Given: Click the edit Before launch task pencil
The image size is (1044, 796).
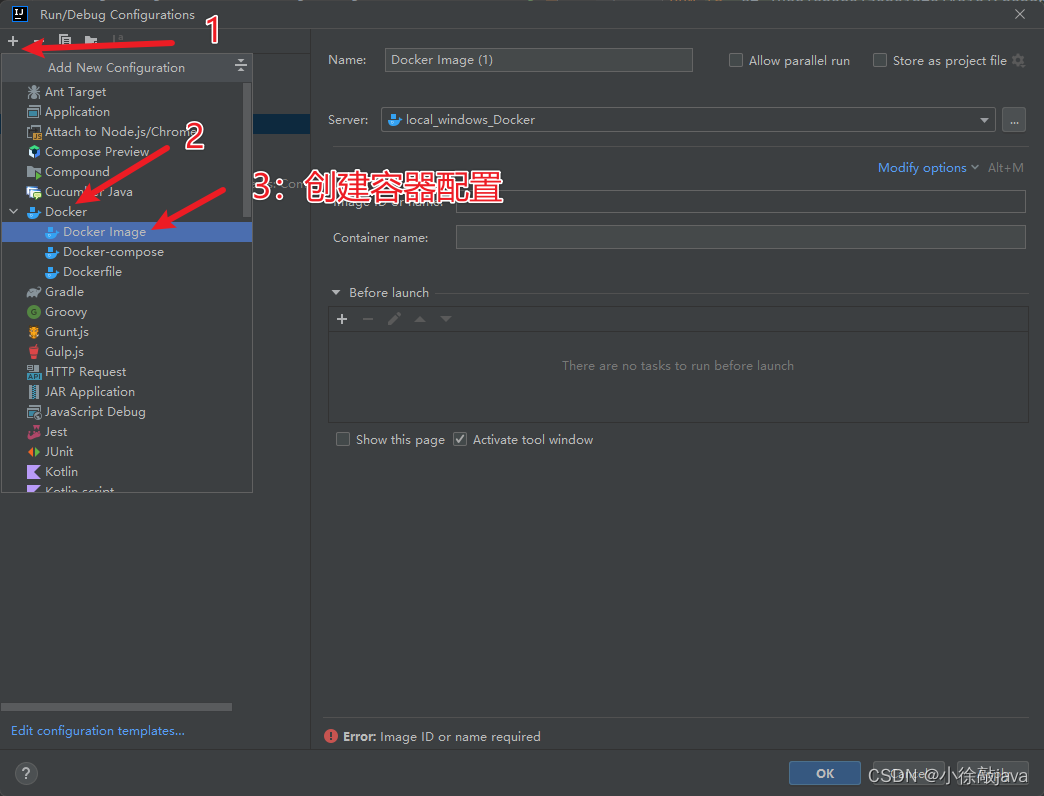Looking at the screenshot, I should (x=394, y=319).
